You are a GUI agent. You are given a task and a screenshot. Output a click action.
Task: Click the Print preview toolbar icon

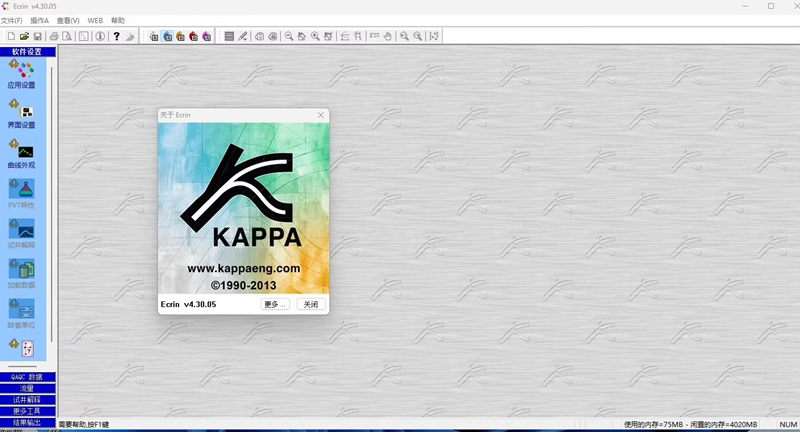[x=67, y=36]
